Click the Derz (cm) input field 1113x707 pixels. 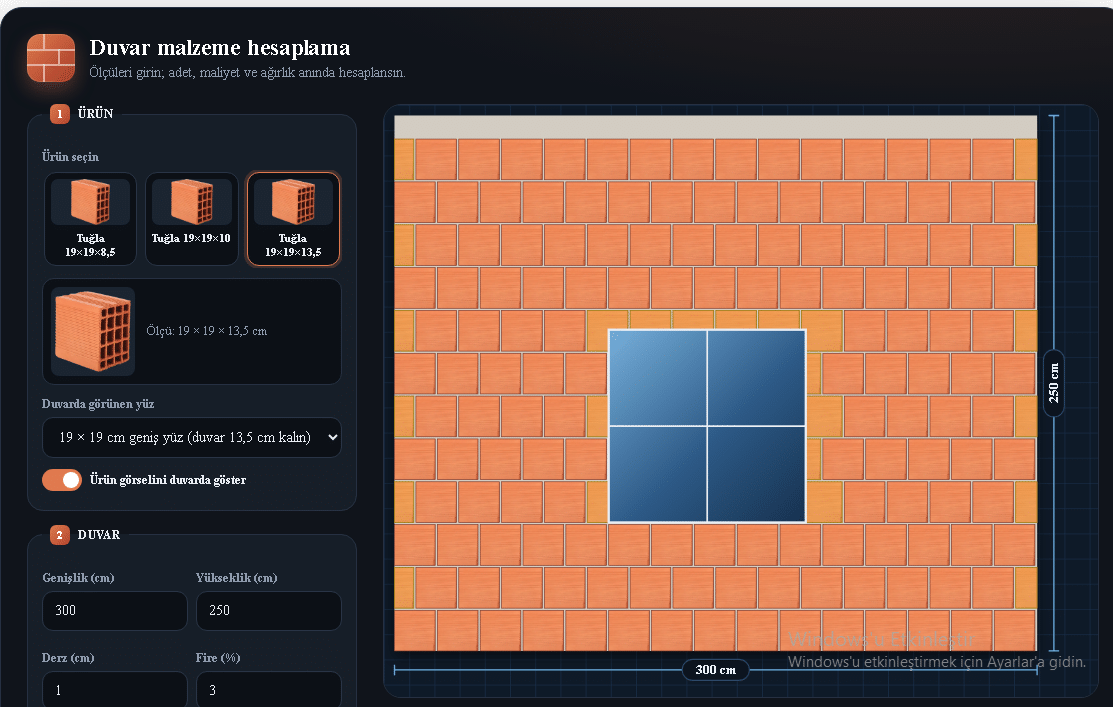coord(115,689)
